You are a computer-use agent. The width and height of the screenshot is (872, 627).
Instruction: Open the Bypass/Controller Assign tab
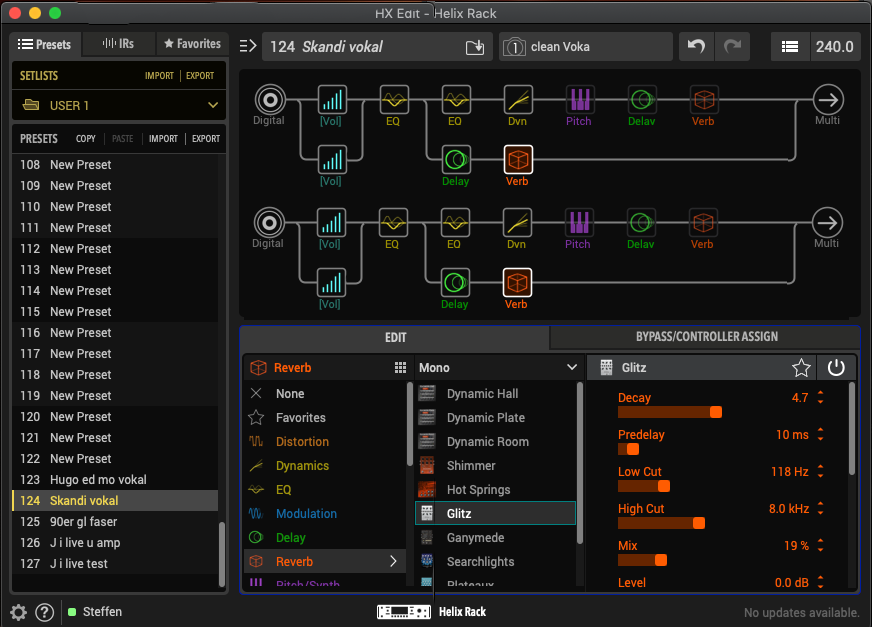(x=706, y=337)
